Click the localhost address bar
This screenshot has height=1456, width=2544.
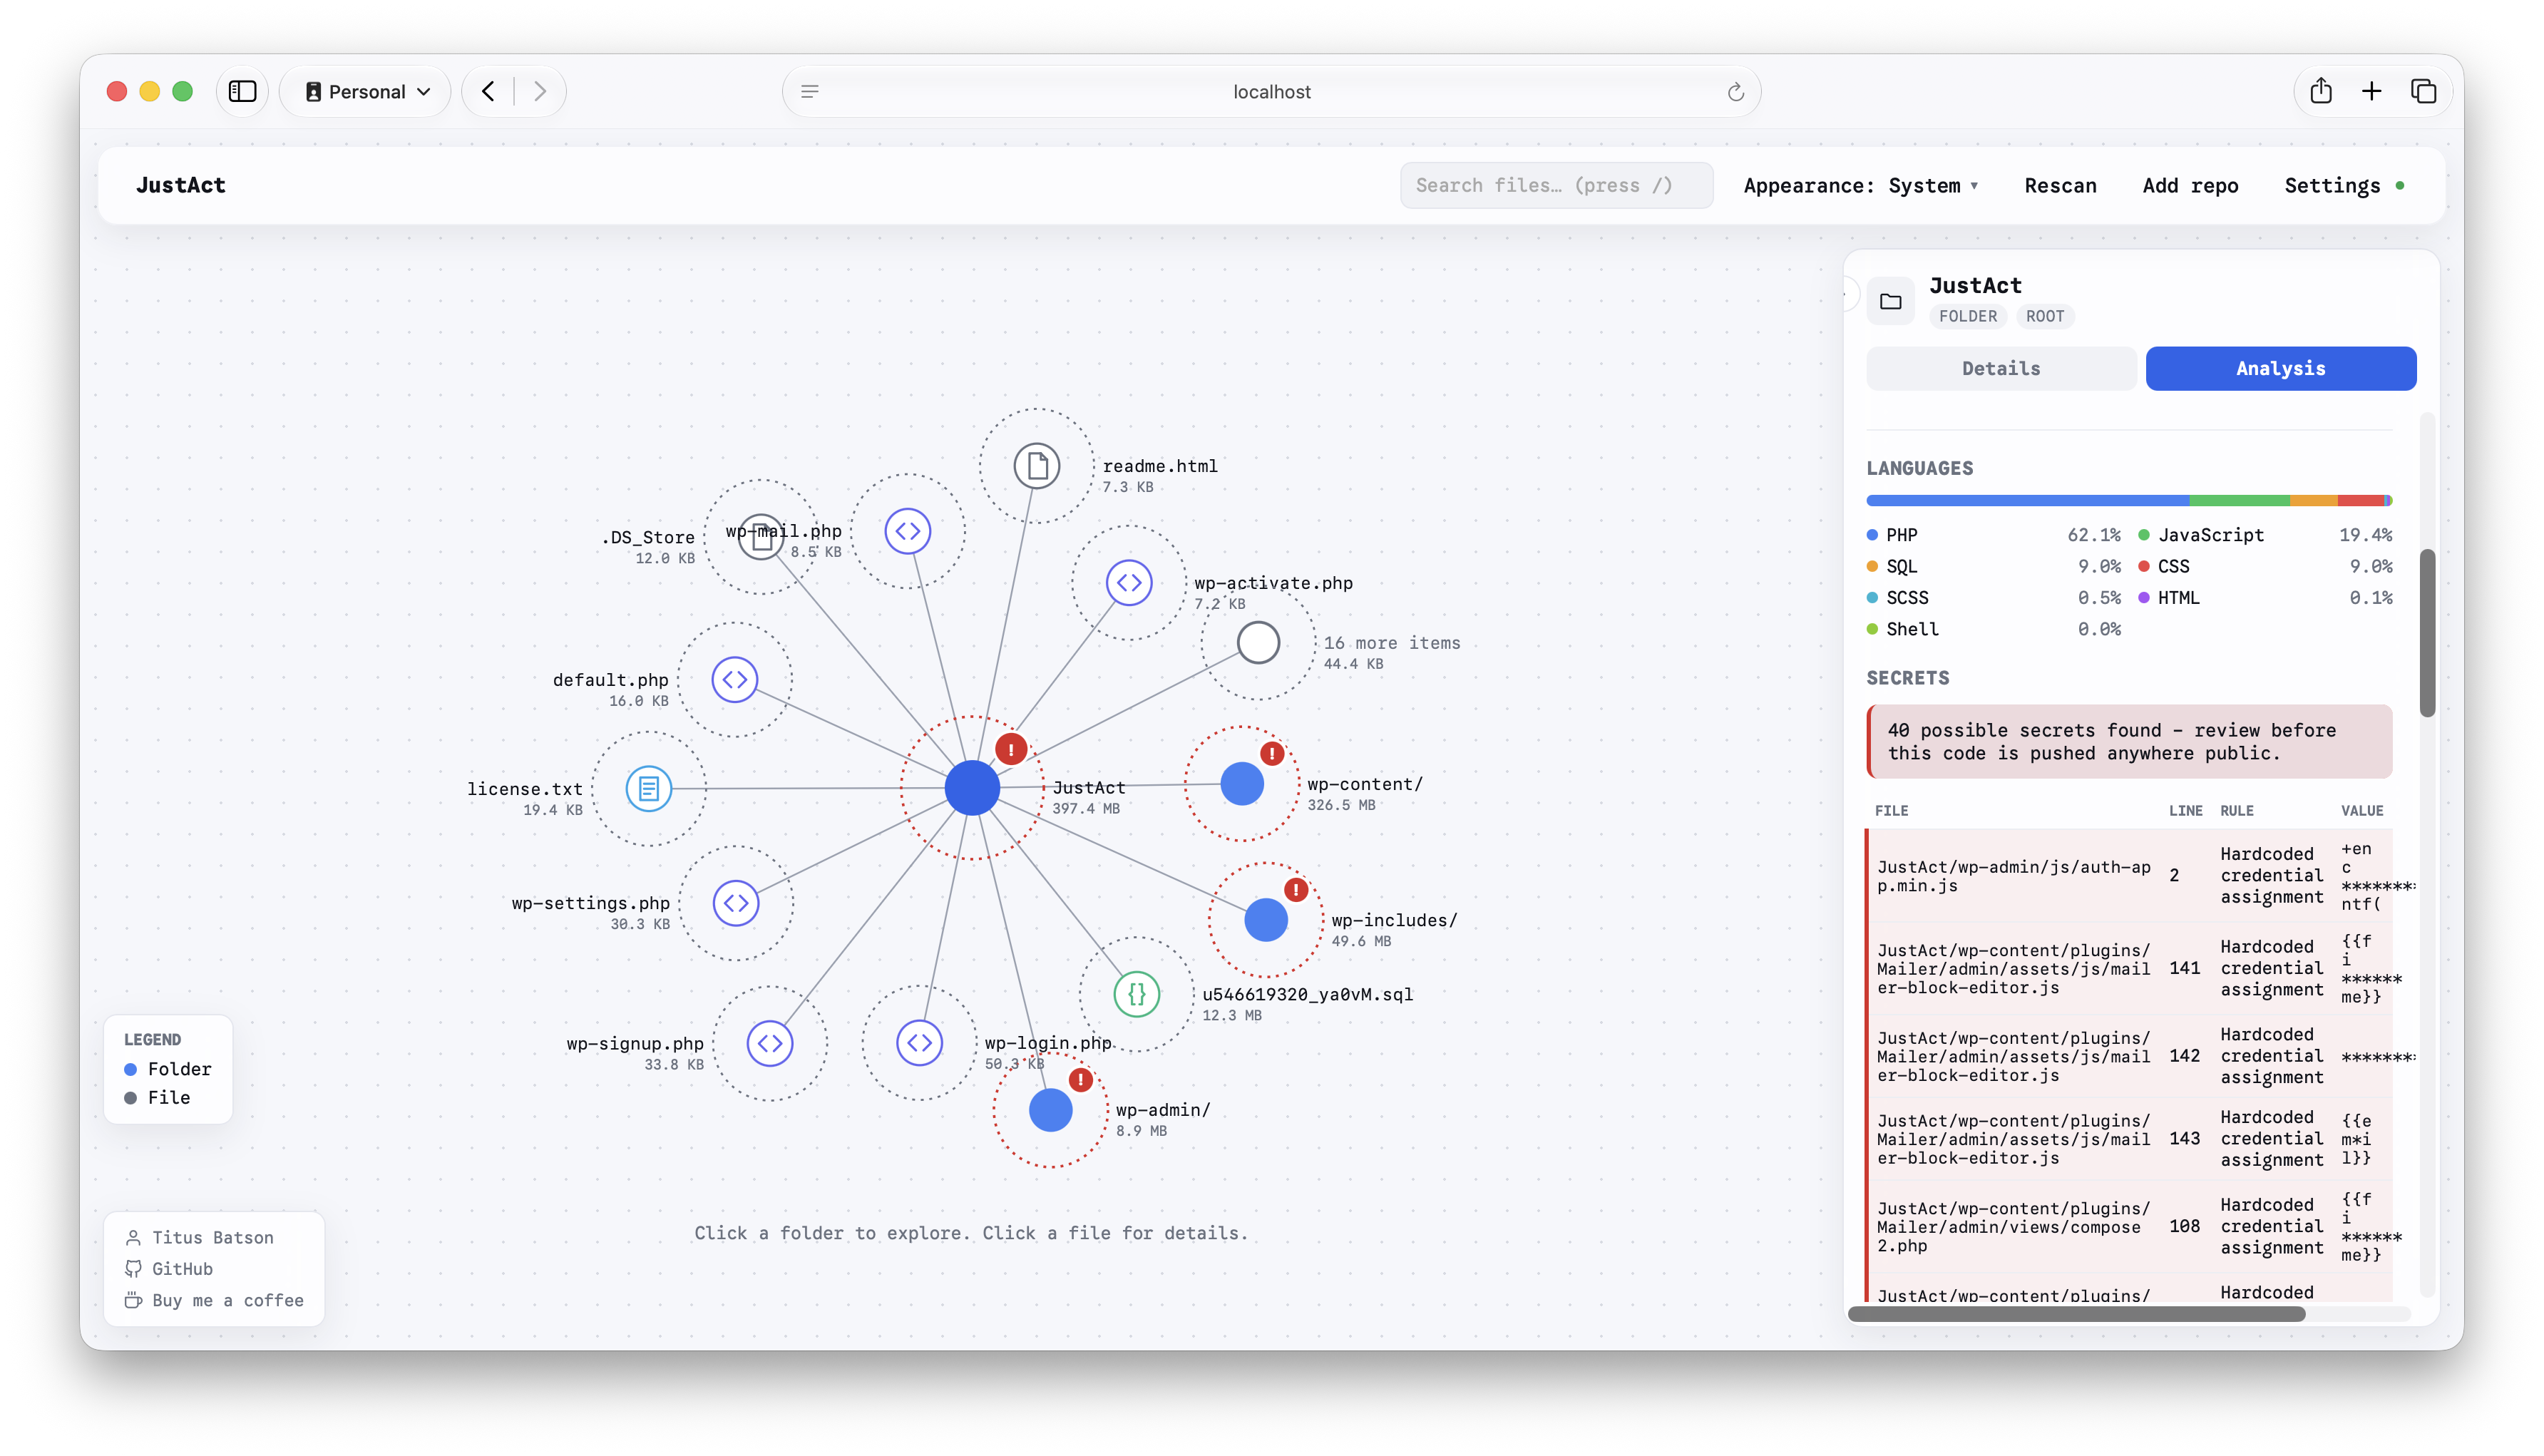[1271, 92]
